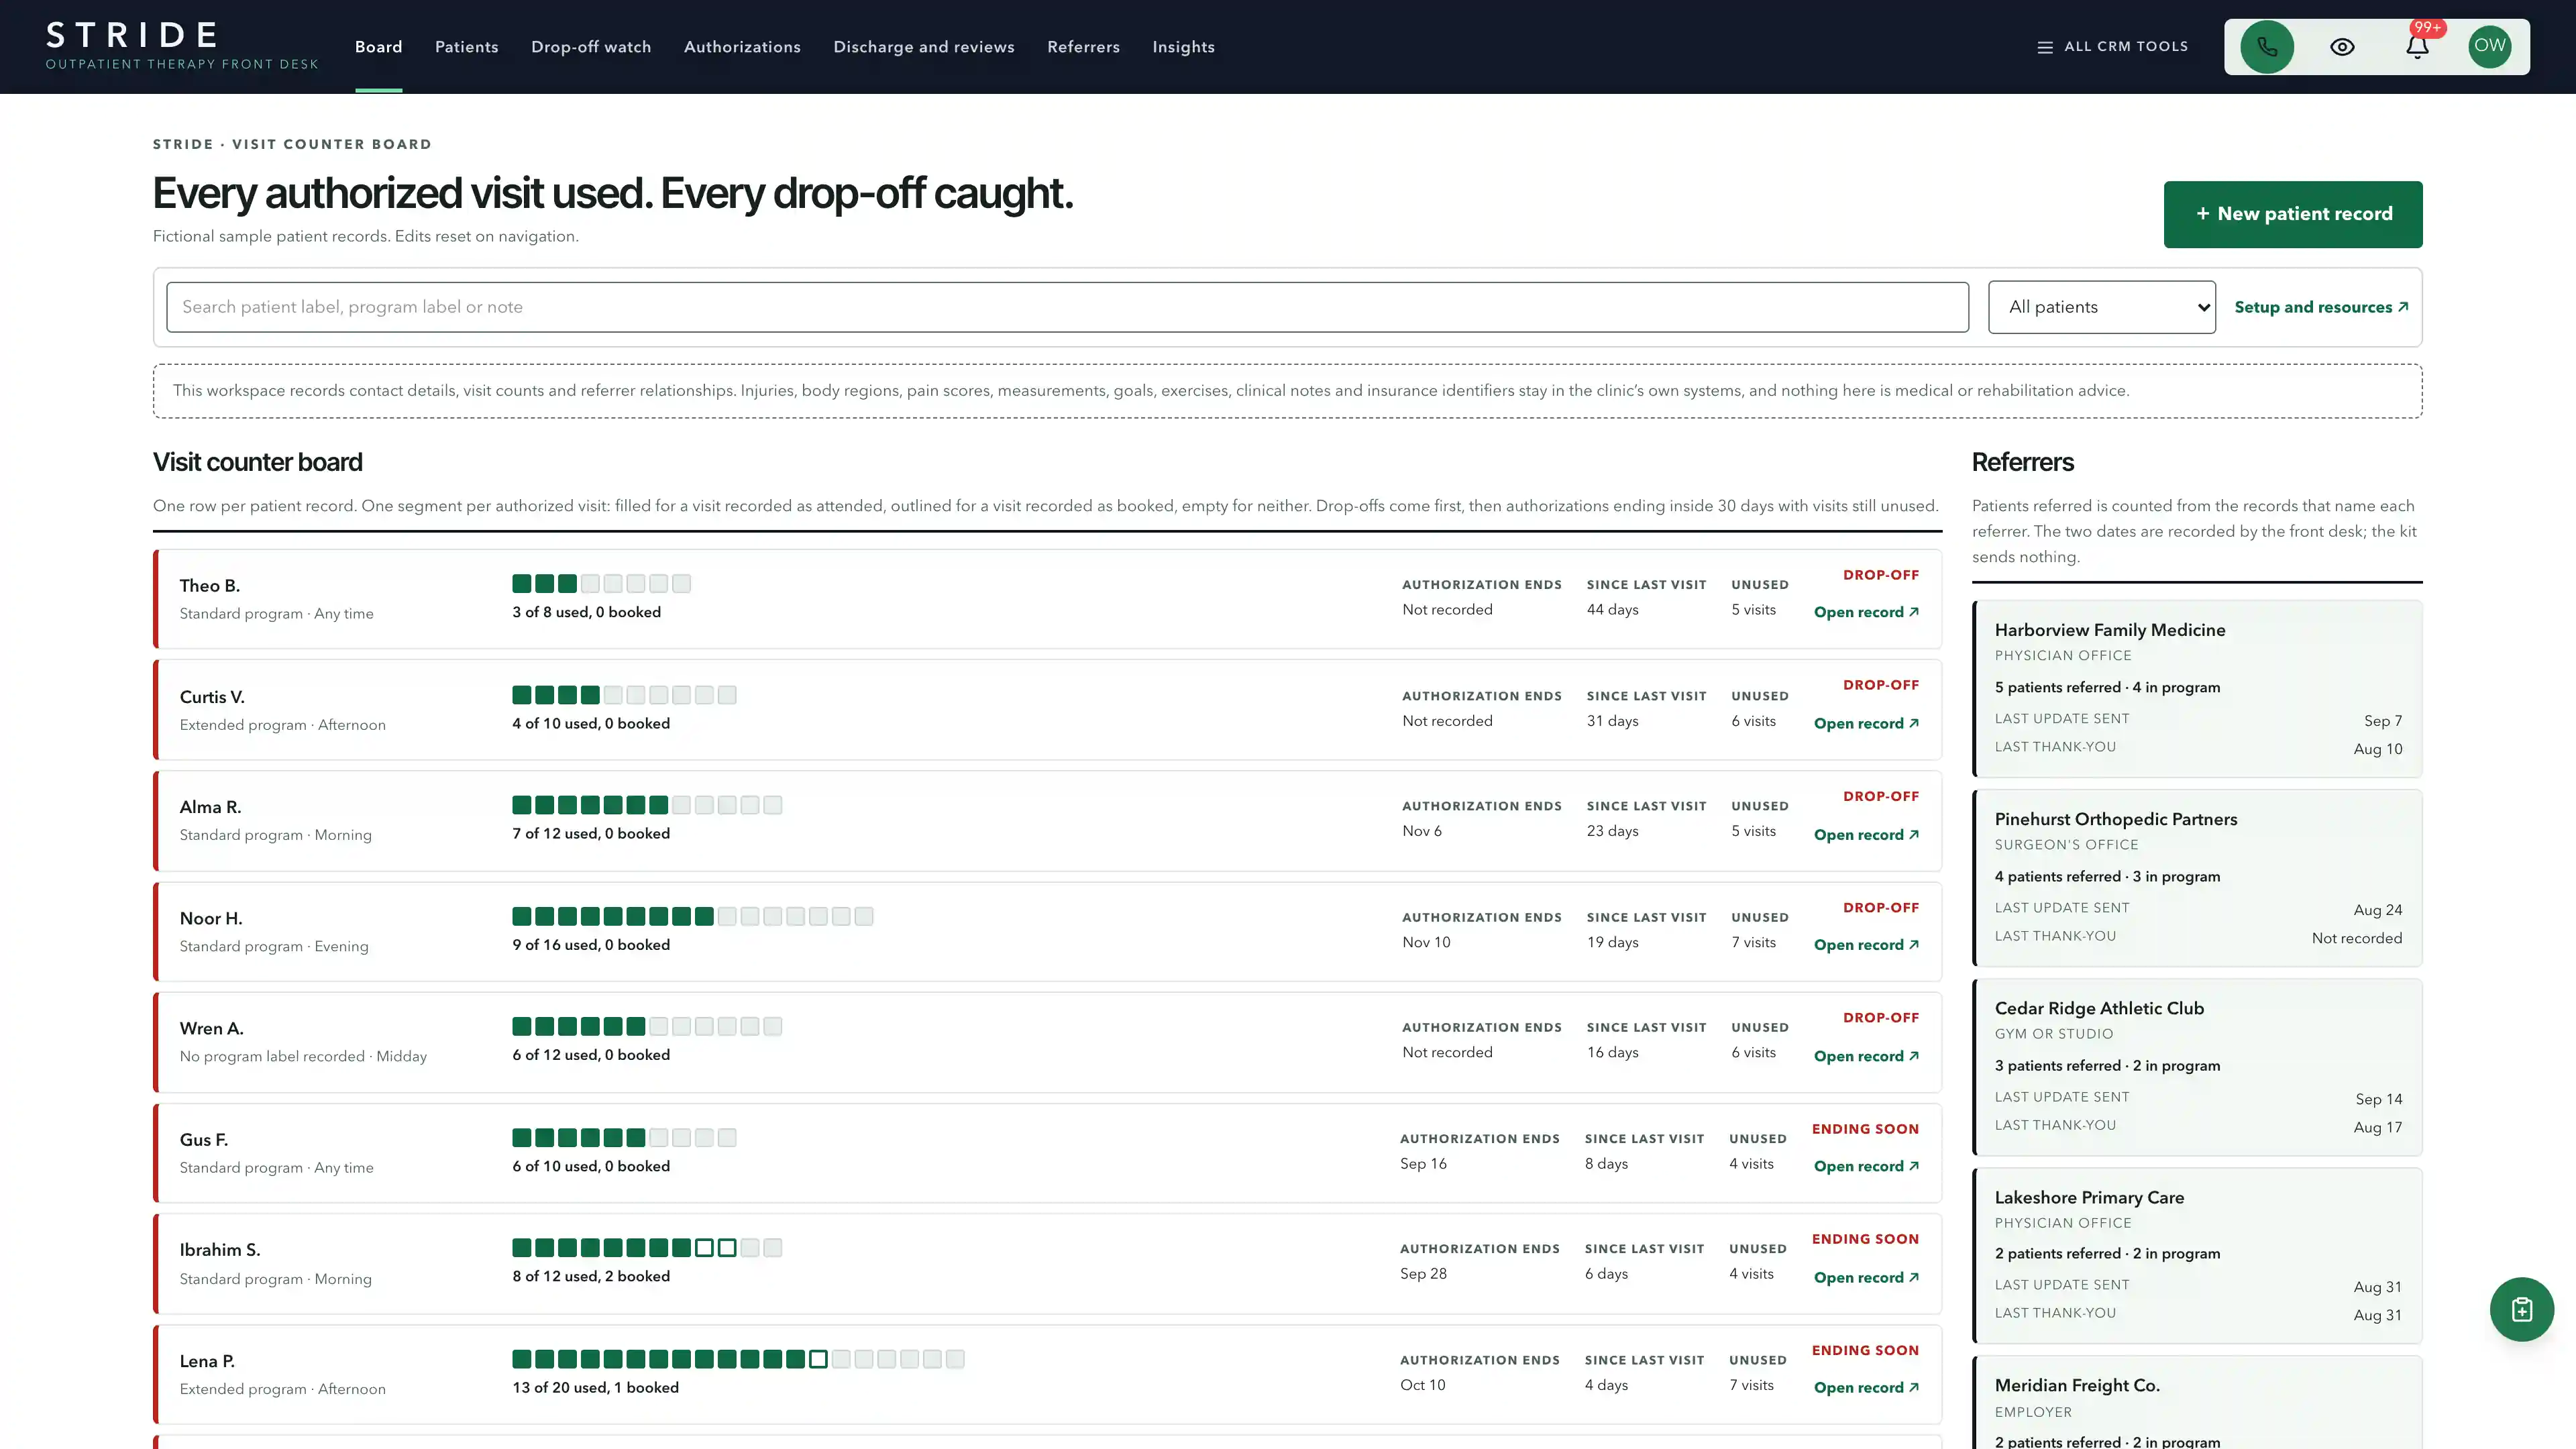The image size is (2576, 1449).
Task: Open Lakeshore Primary Care referrer card
Action: click(2197, 1255)
